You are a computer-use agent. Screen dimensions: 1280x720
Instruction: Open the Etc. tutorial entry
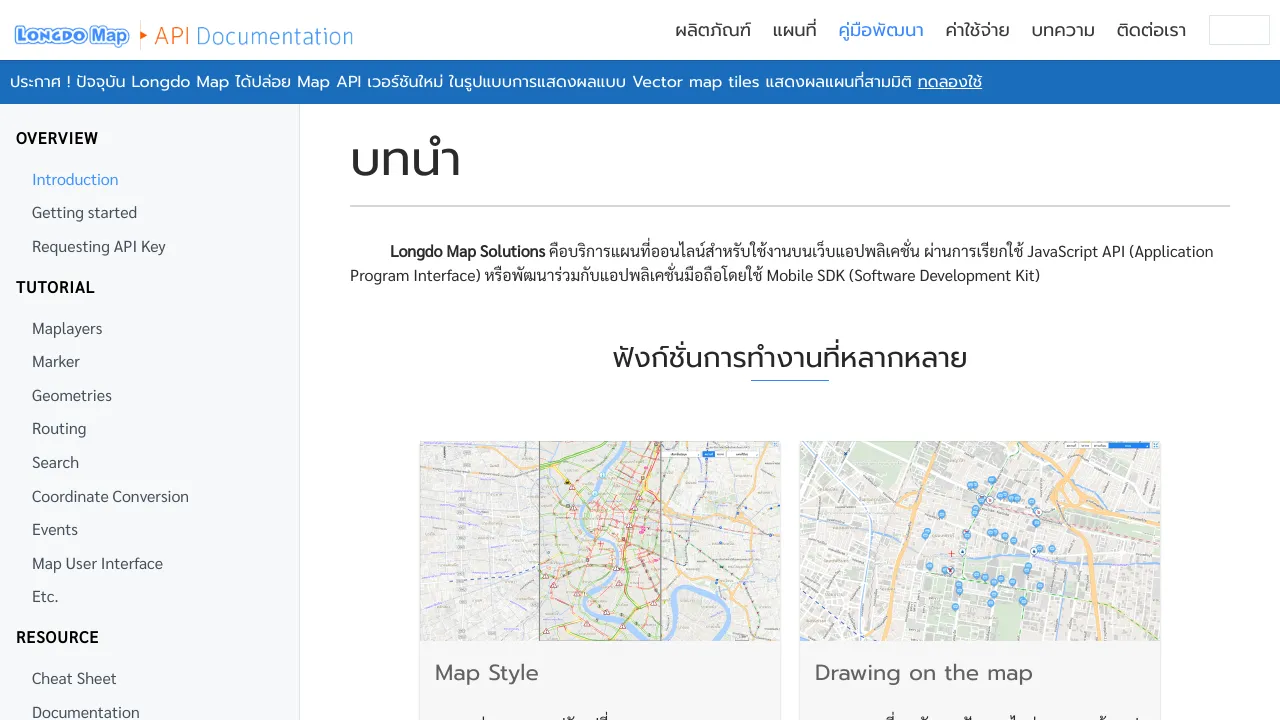pyautogui.click(x=45, y=597)
